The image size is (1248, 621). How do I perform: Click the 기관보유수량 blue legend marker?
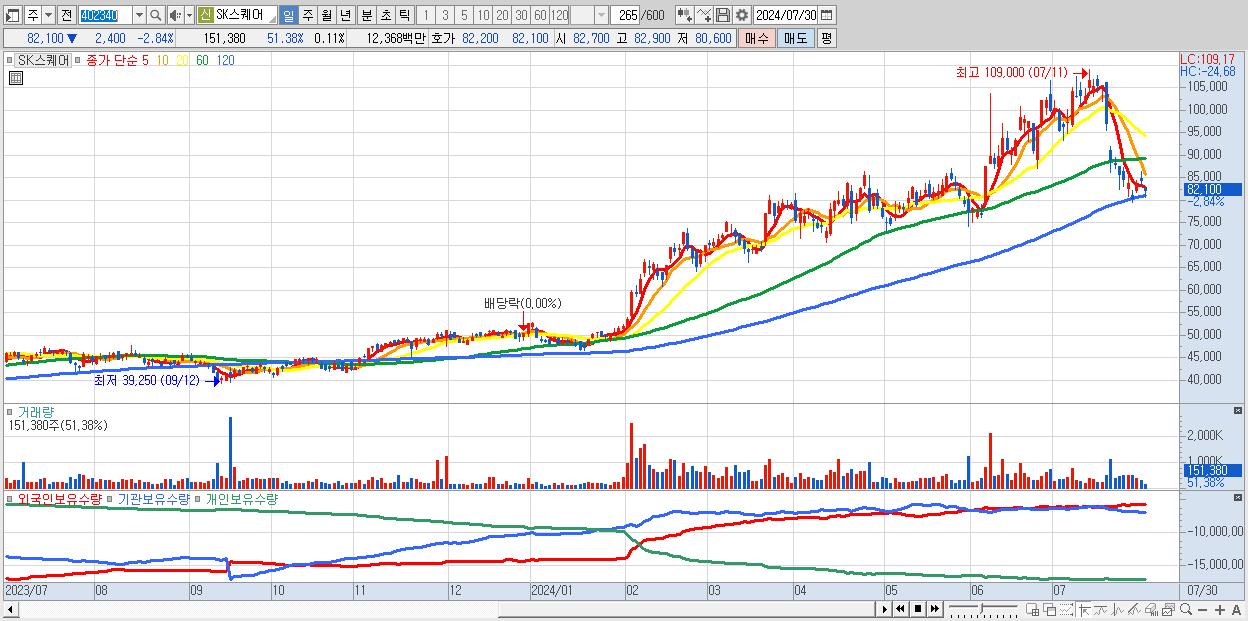pos(110,498)
